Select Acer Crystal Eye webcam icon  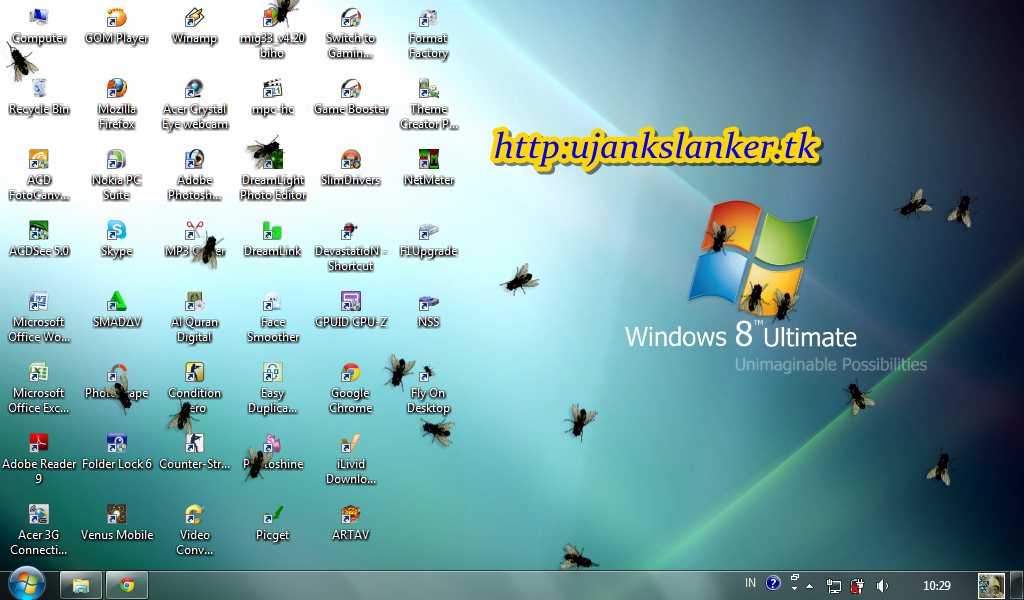click(194, 104)
